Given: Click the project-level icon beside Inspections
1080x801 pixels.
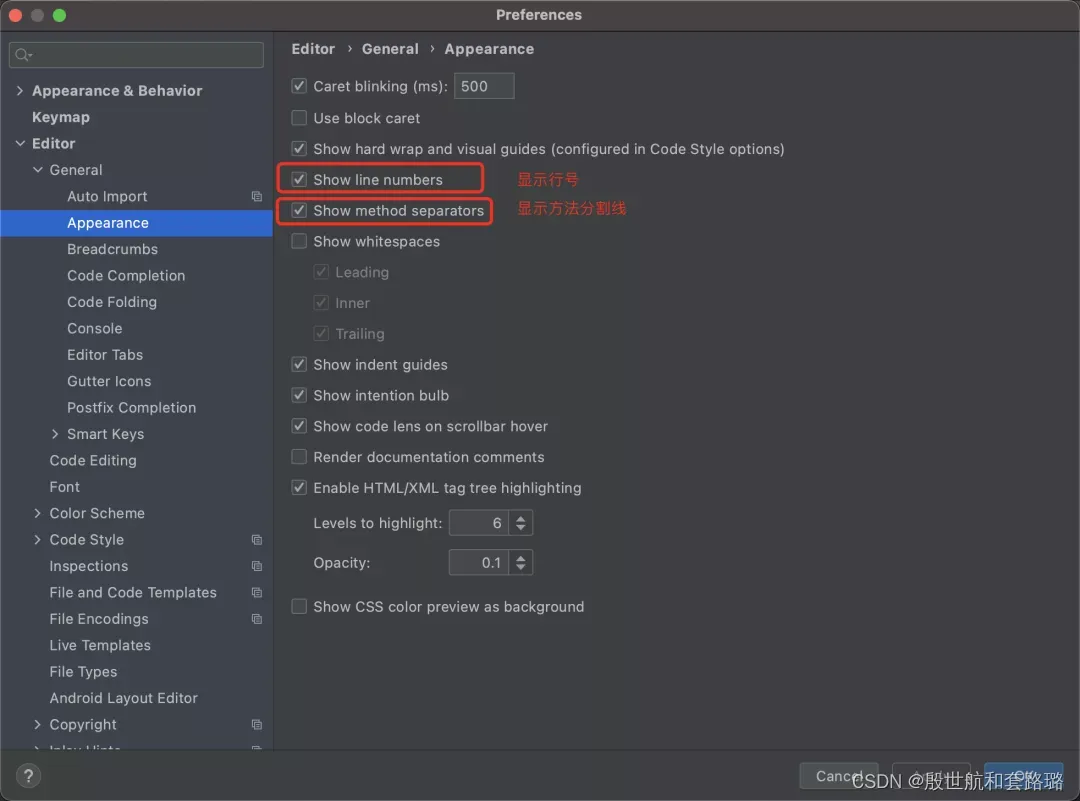Looking at the screenshot, I should [x=257, y=566].
